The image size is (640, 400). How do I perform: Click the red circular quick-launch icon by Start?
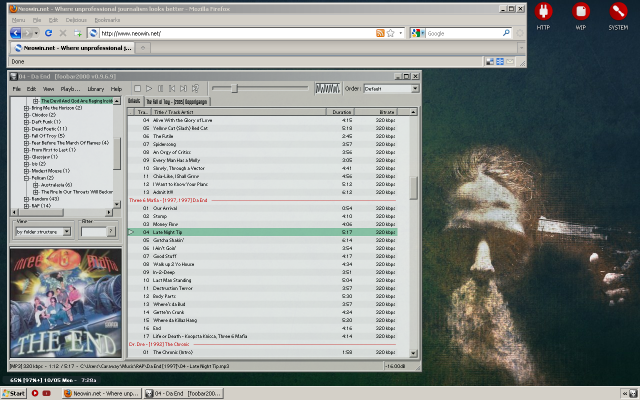35,393
